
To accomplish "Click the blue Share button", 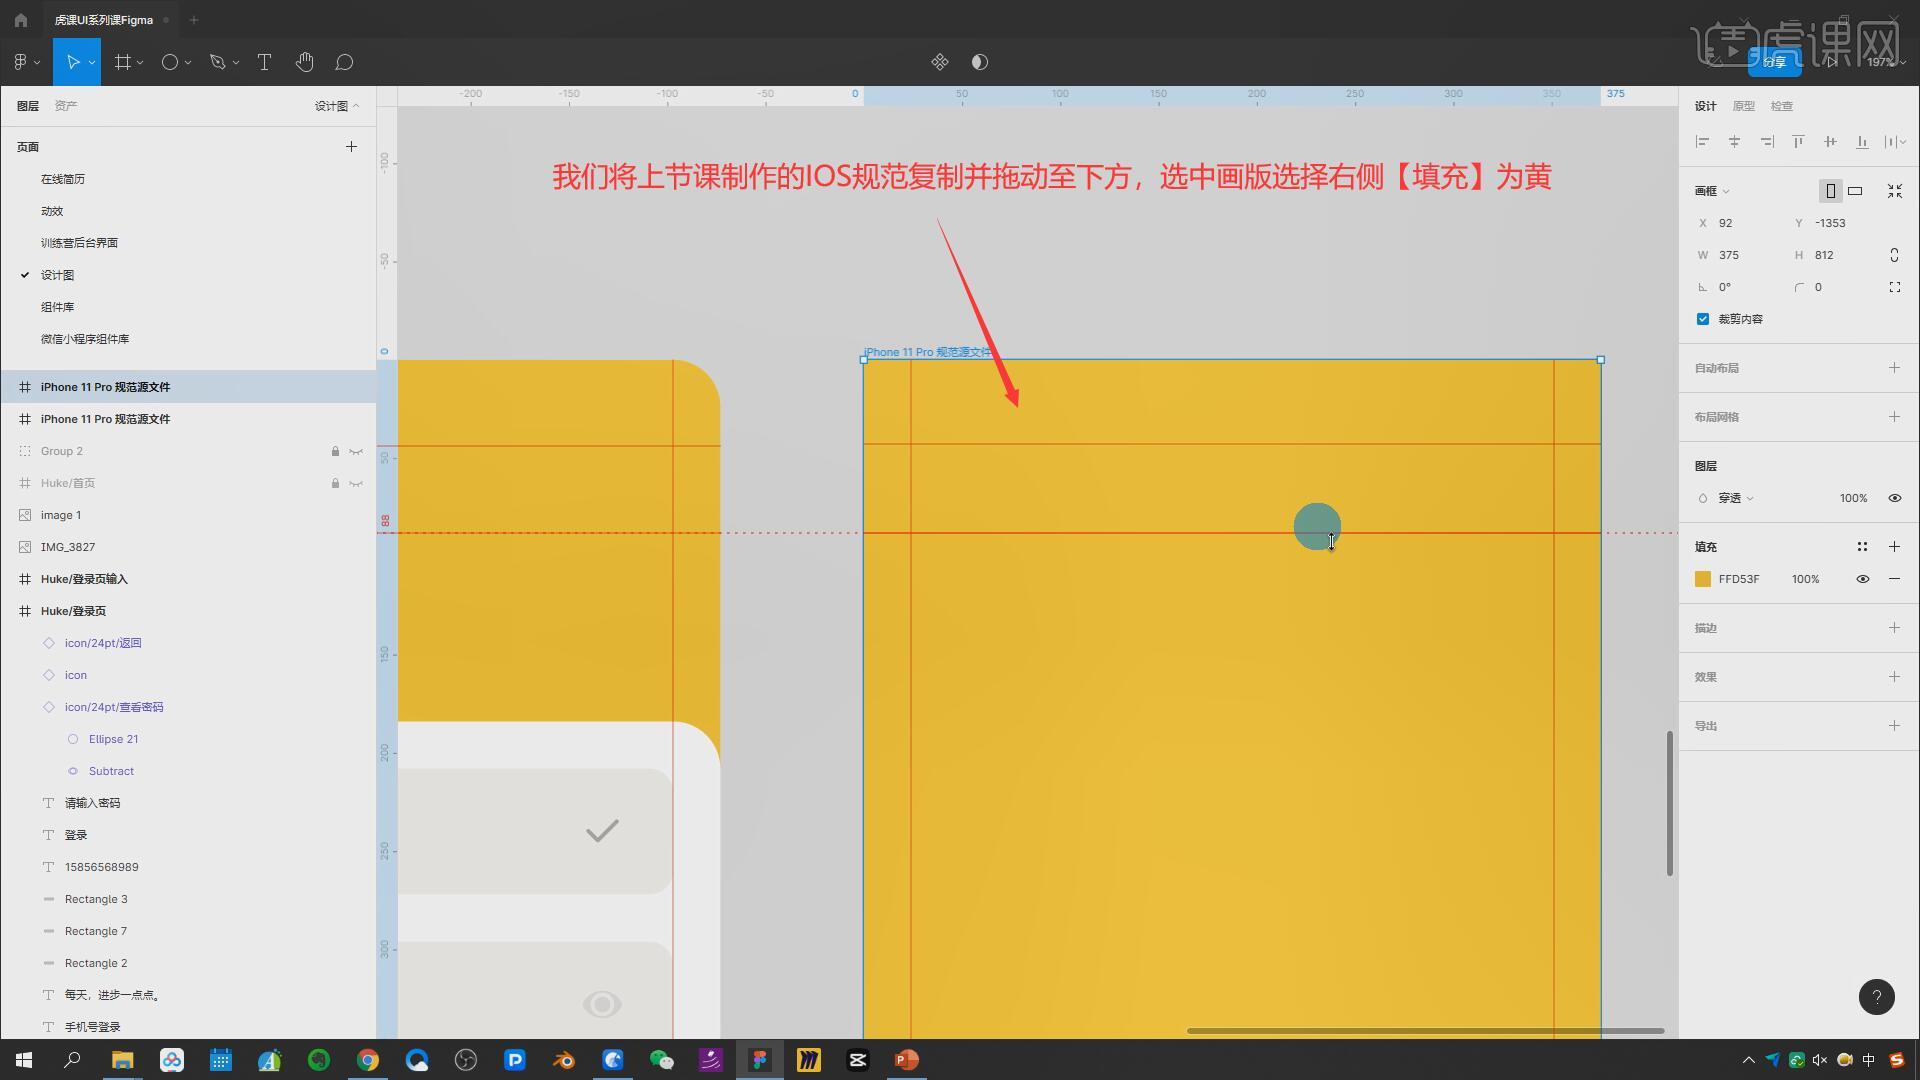I will pos(1773,62).
